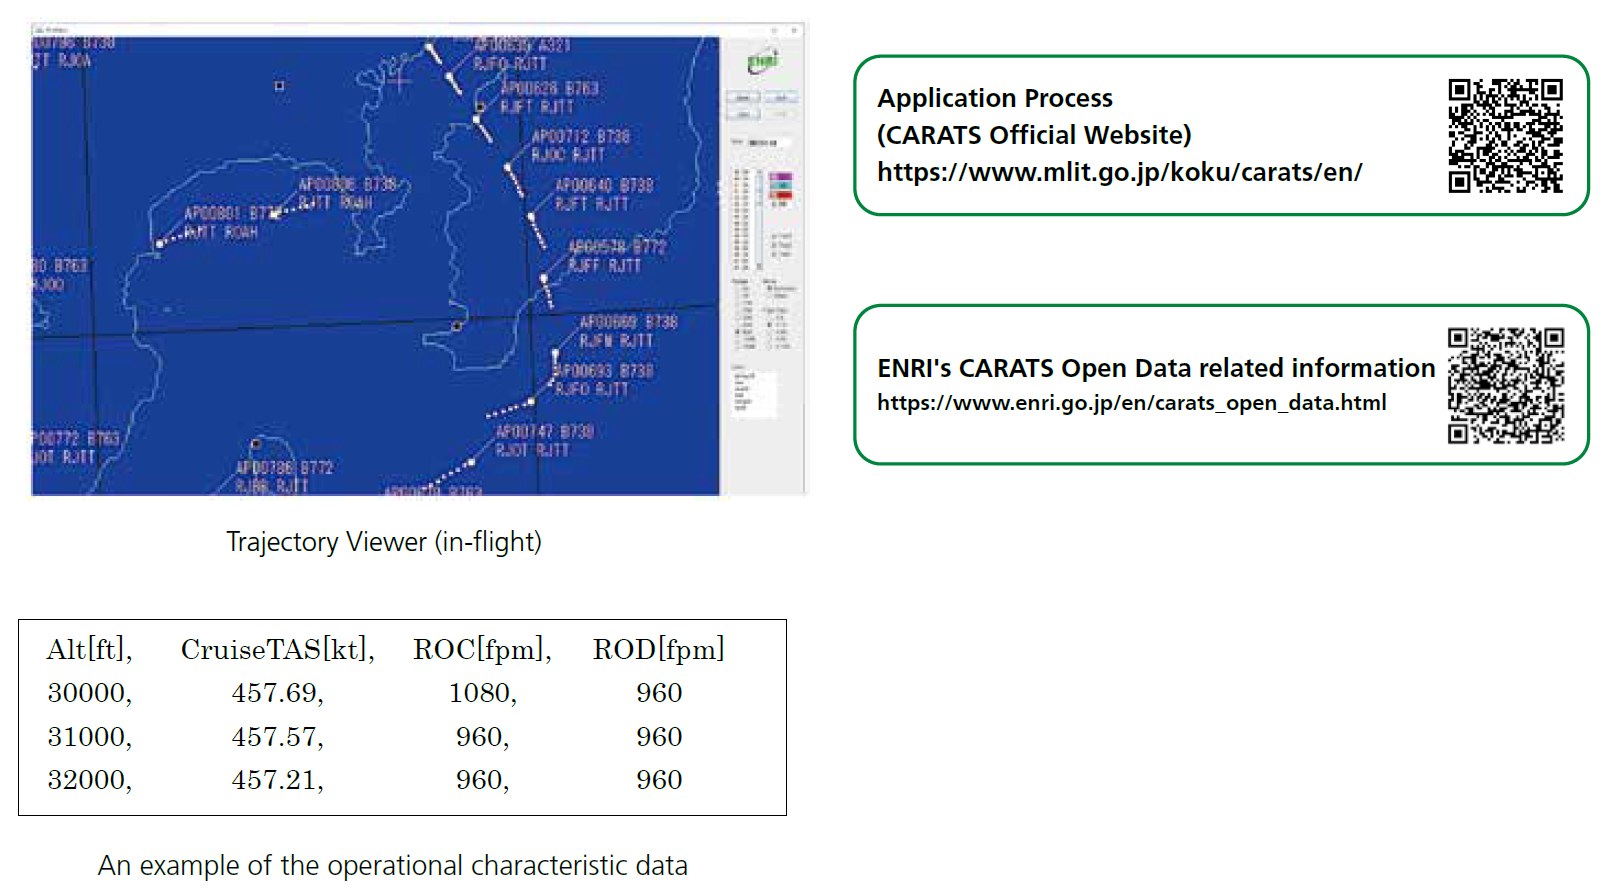This screenshot has height=891, width=1615.
Task: Click flight label AP00712 B738
Action: [581, 136]
